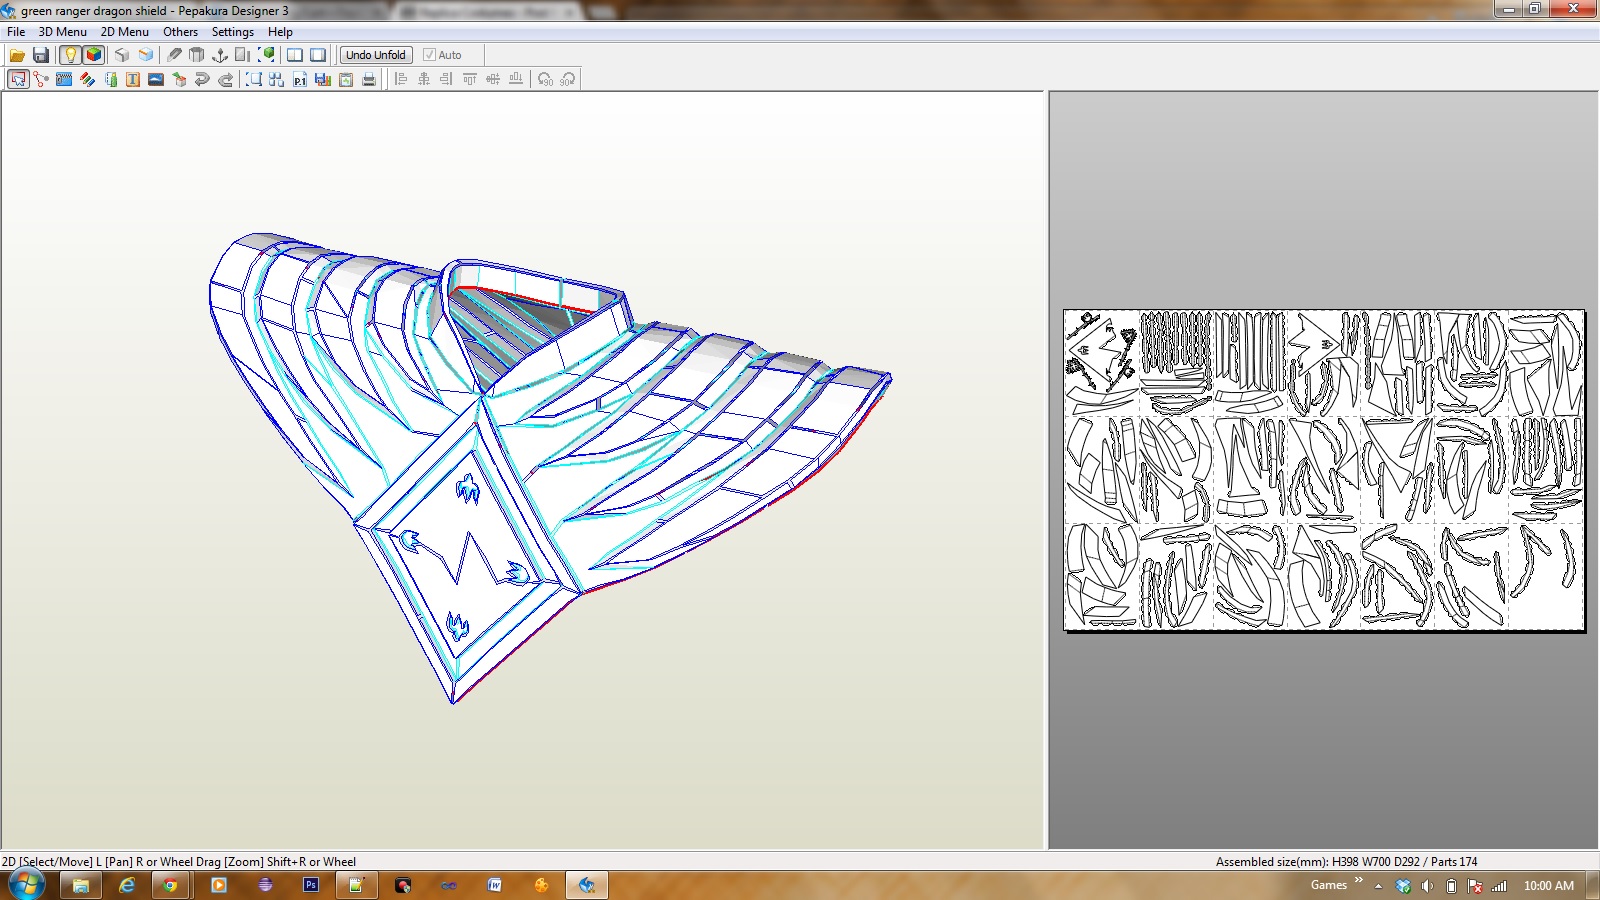Click the arrange parts squares icon
This screenshot has height=900, width=1600.
[x=277, y=79]
